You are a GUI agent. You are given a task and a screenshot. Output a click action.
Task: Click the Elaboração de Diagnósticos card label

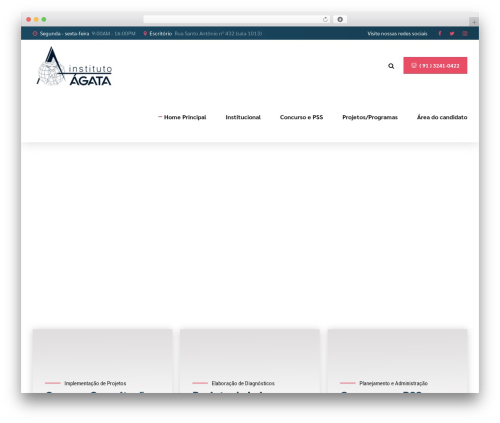click(243, 383)
